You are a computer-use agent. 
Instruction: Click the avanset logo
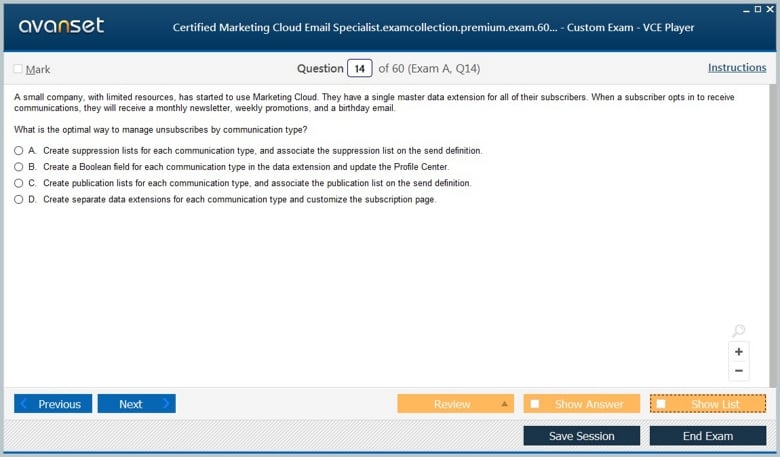coord(61,25)
